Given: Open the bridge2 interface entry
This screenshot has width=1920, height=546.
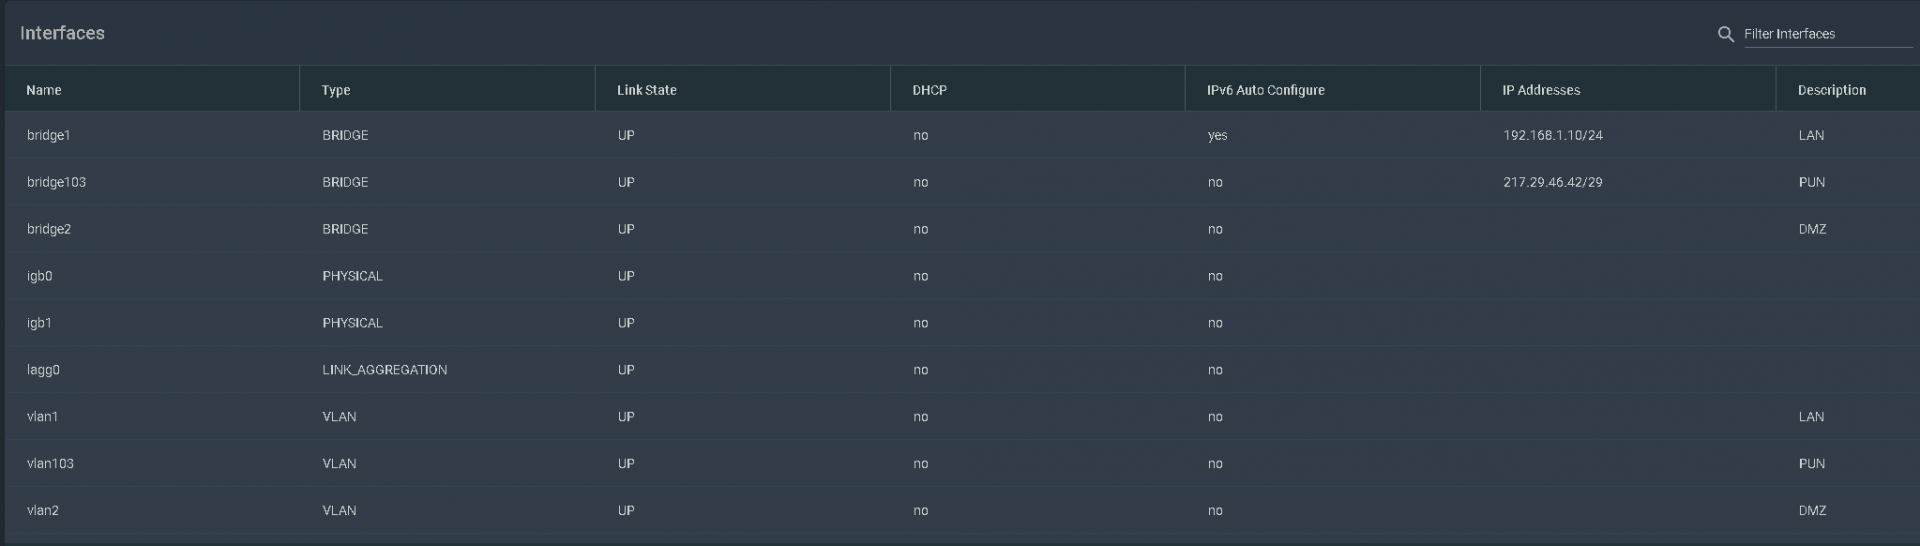Looking at the screenshot, I should 960,229.
